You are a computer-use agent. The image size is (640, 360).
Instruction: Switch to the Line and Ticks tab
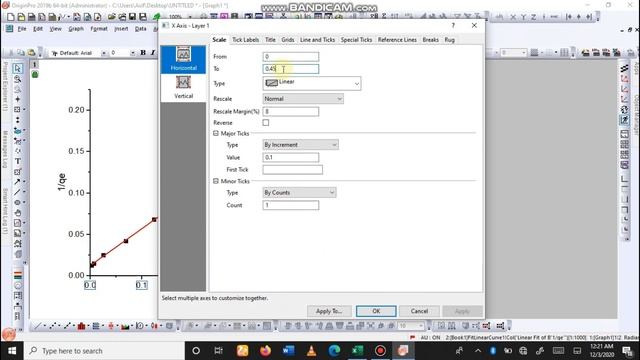click(x=317, y=40)
